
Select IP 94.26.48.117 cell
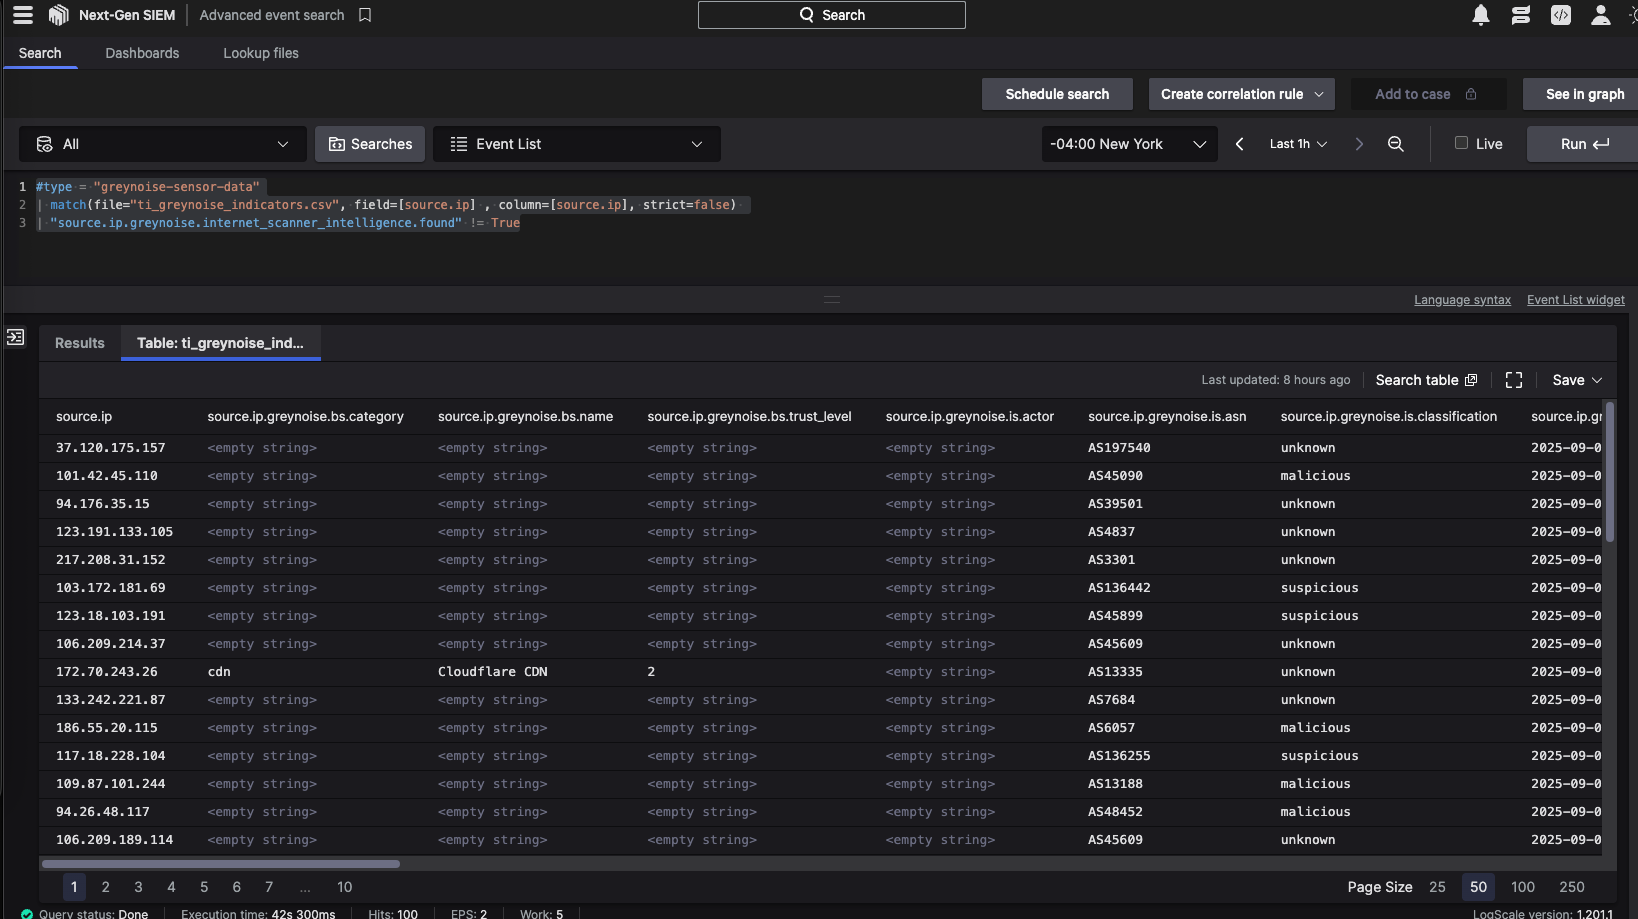point(103,812)
